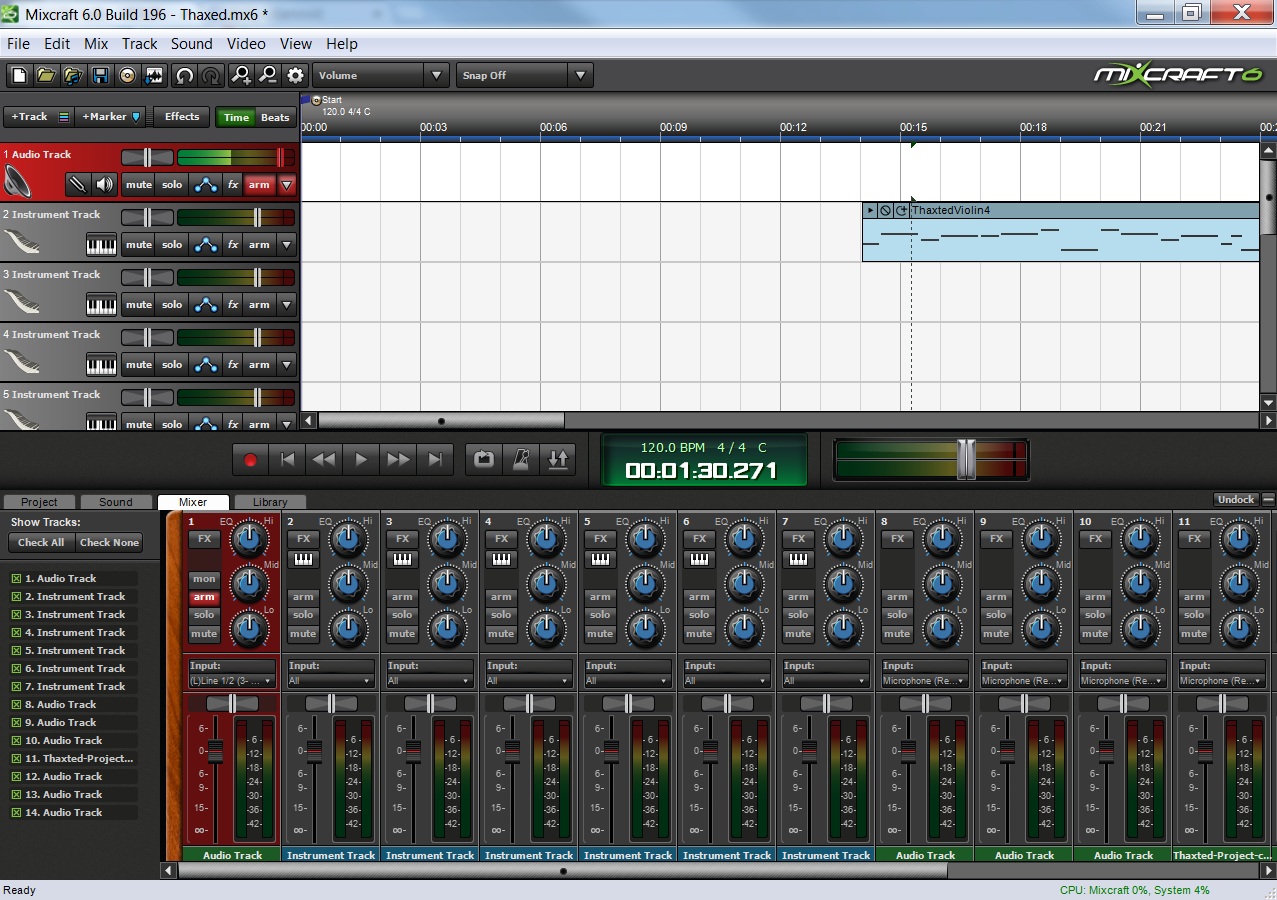Toggle arm on Audio Track 1 track header
This screenshot has height=900, width=1277.
[x=259, y=184]
